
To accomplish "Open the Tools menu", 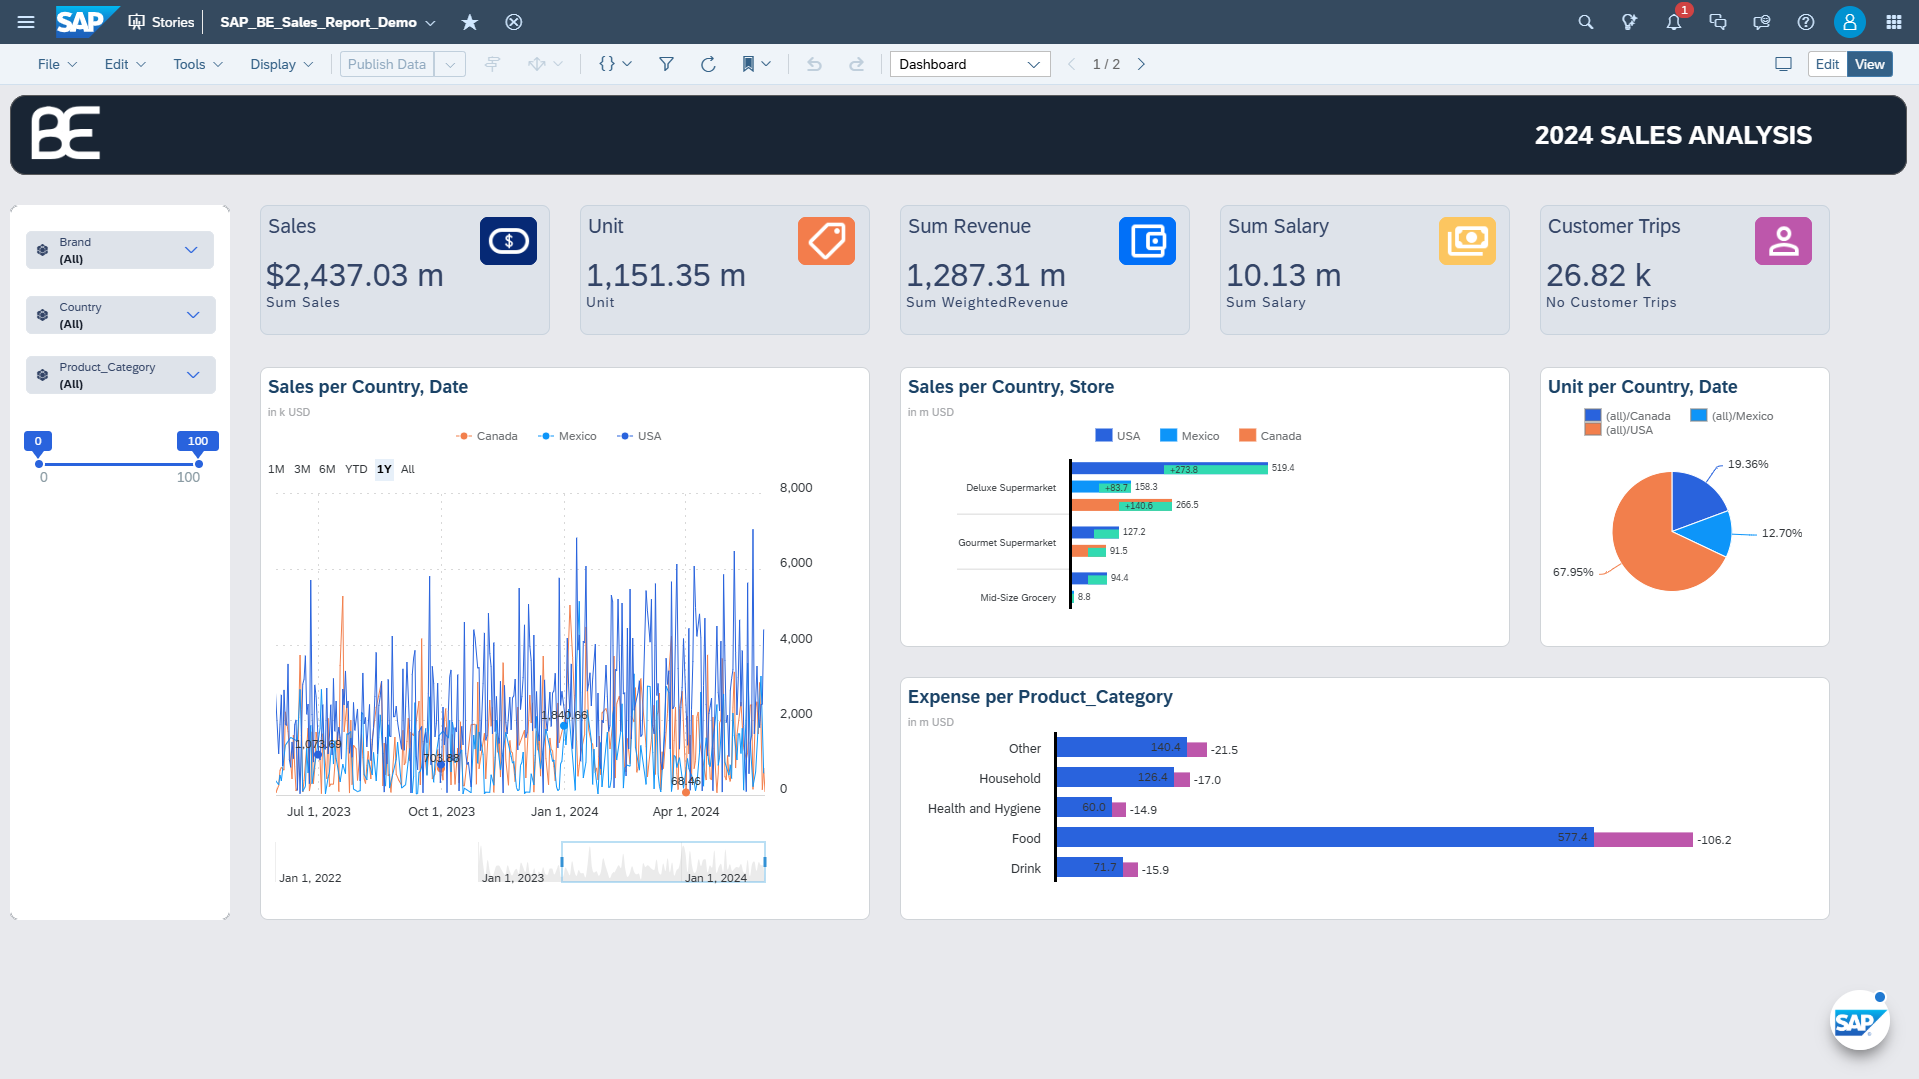I will pyautogui.click(x=197, y=64).
